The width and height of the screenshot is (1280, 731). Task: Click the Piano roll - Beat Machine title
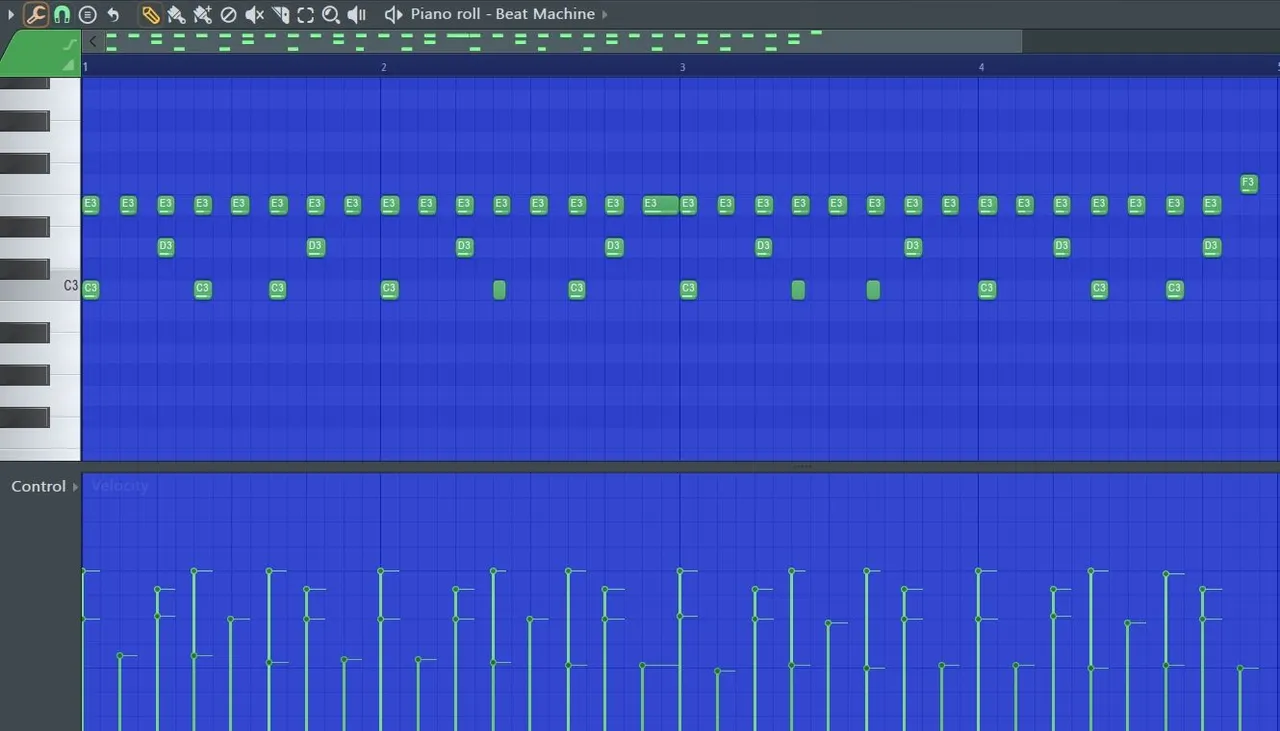click(x=503, y=14)
